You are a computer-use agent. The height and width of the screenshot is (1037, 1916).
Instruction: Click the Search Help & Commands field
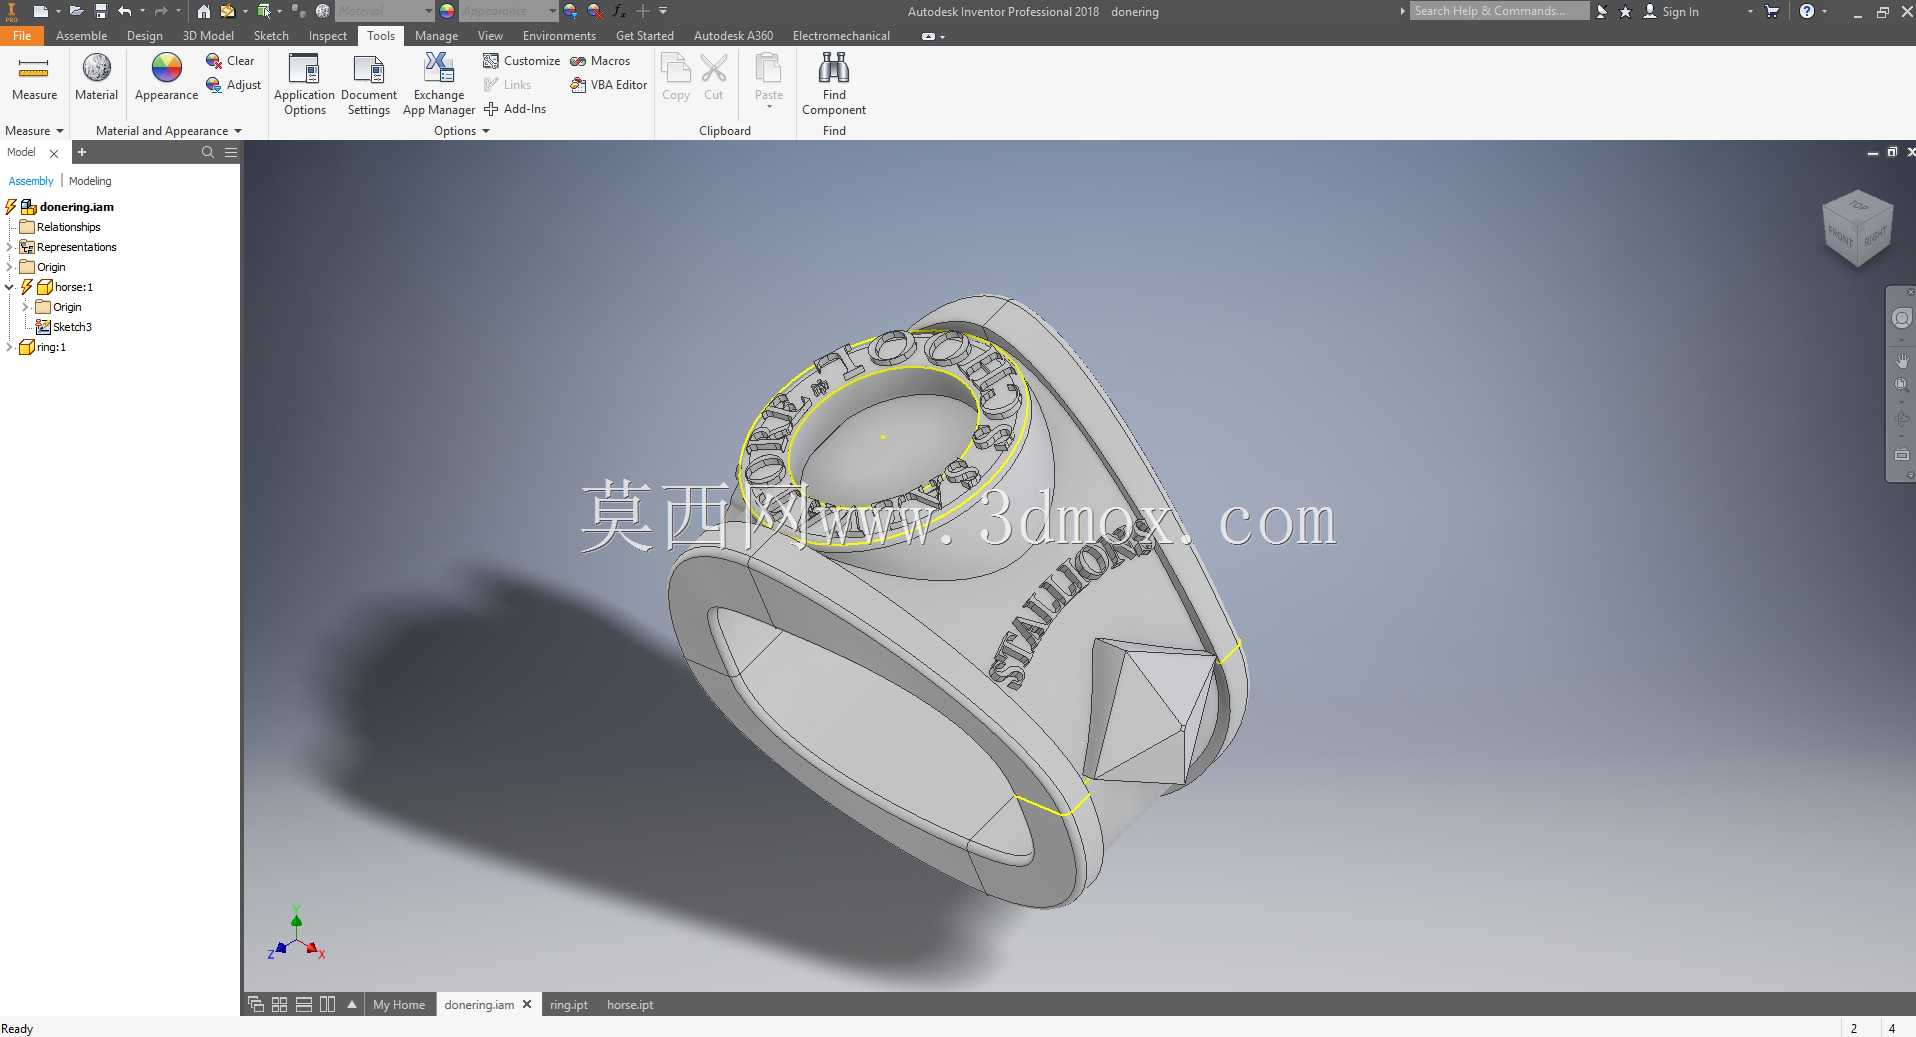(1499, 11)
